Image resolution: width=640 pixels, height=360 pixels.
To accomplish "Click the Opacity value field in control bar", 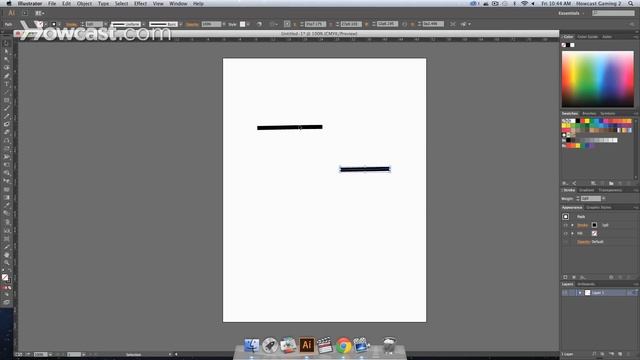I will point(211,24).
